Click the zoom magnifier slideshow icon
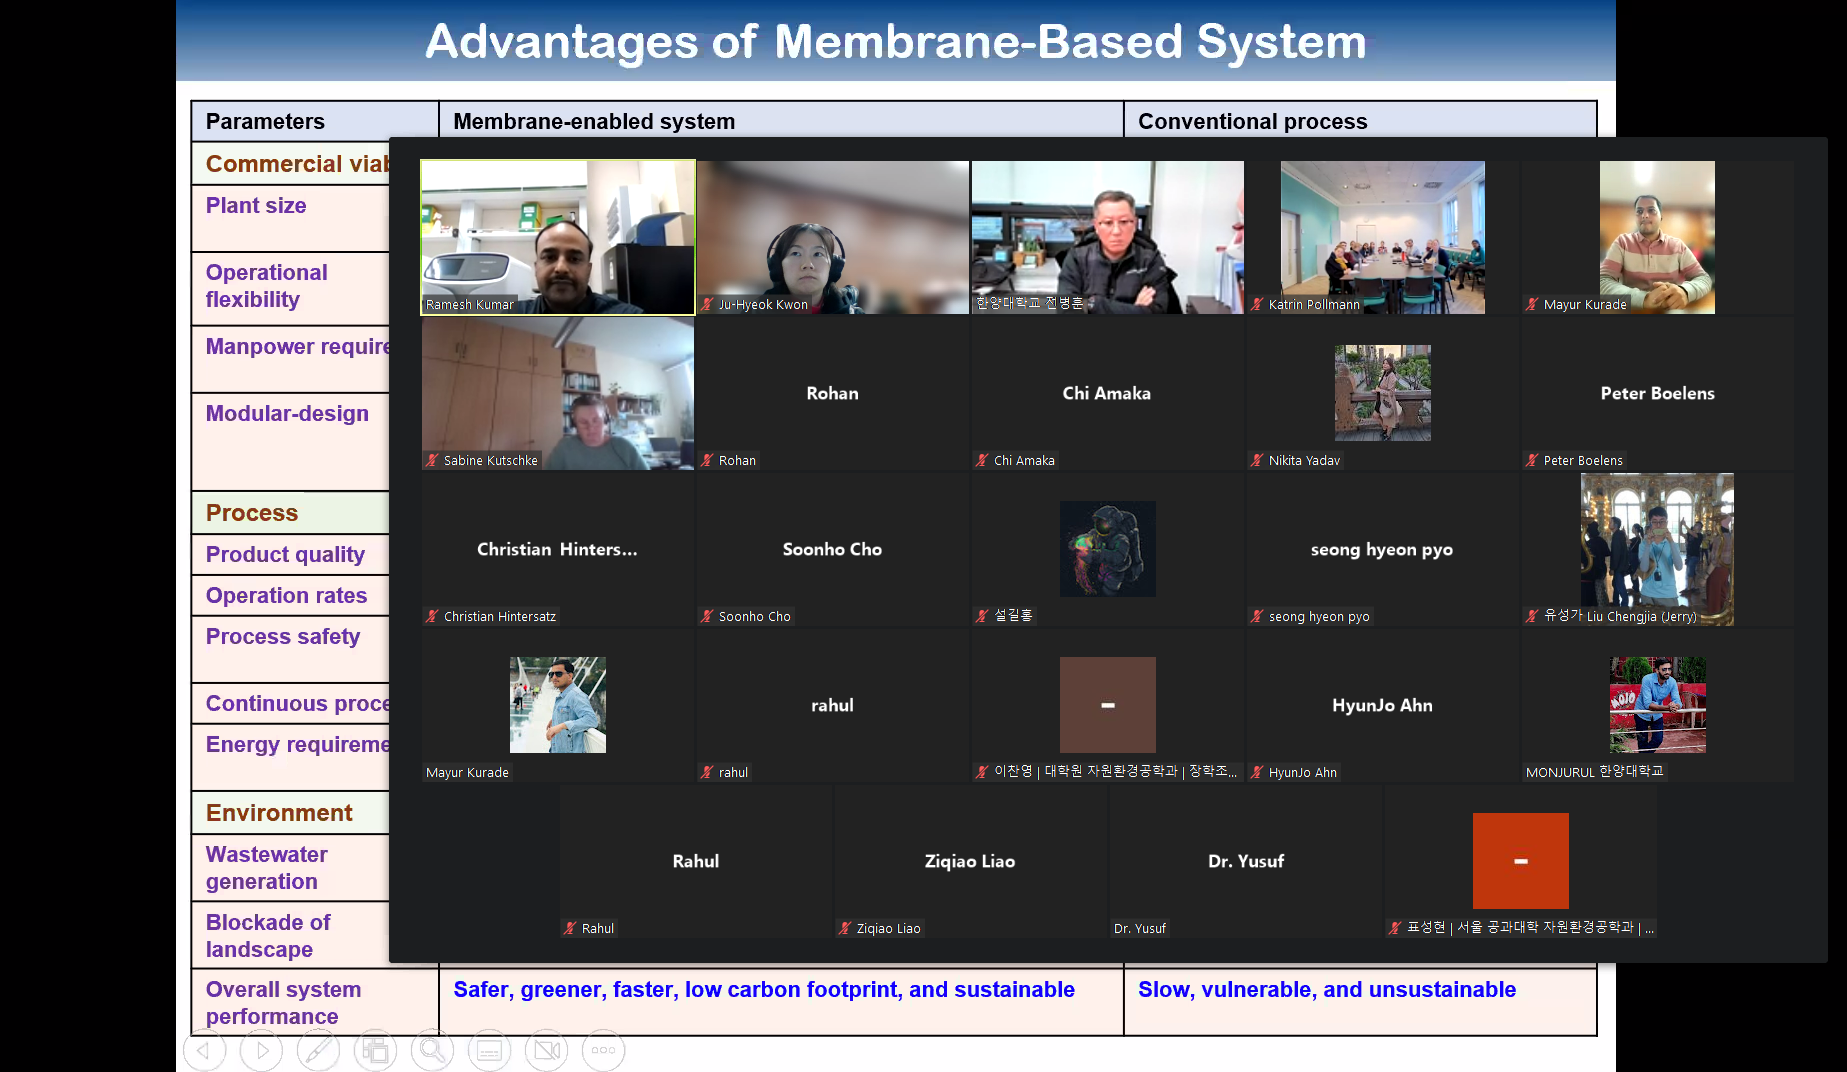1847x1072 pixels. [432, 1050]
